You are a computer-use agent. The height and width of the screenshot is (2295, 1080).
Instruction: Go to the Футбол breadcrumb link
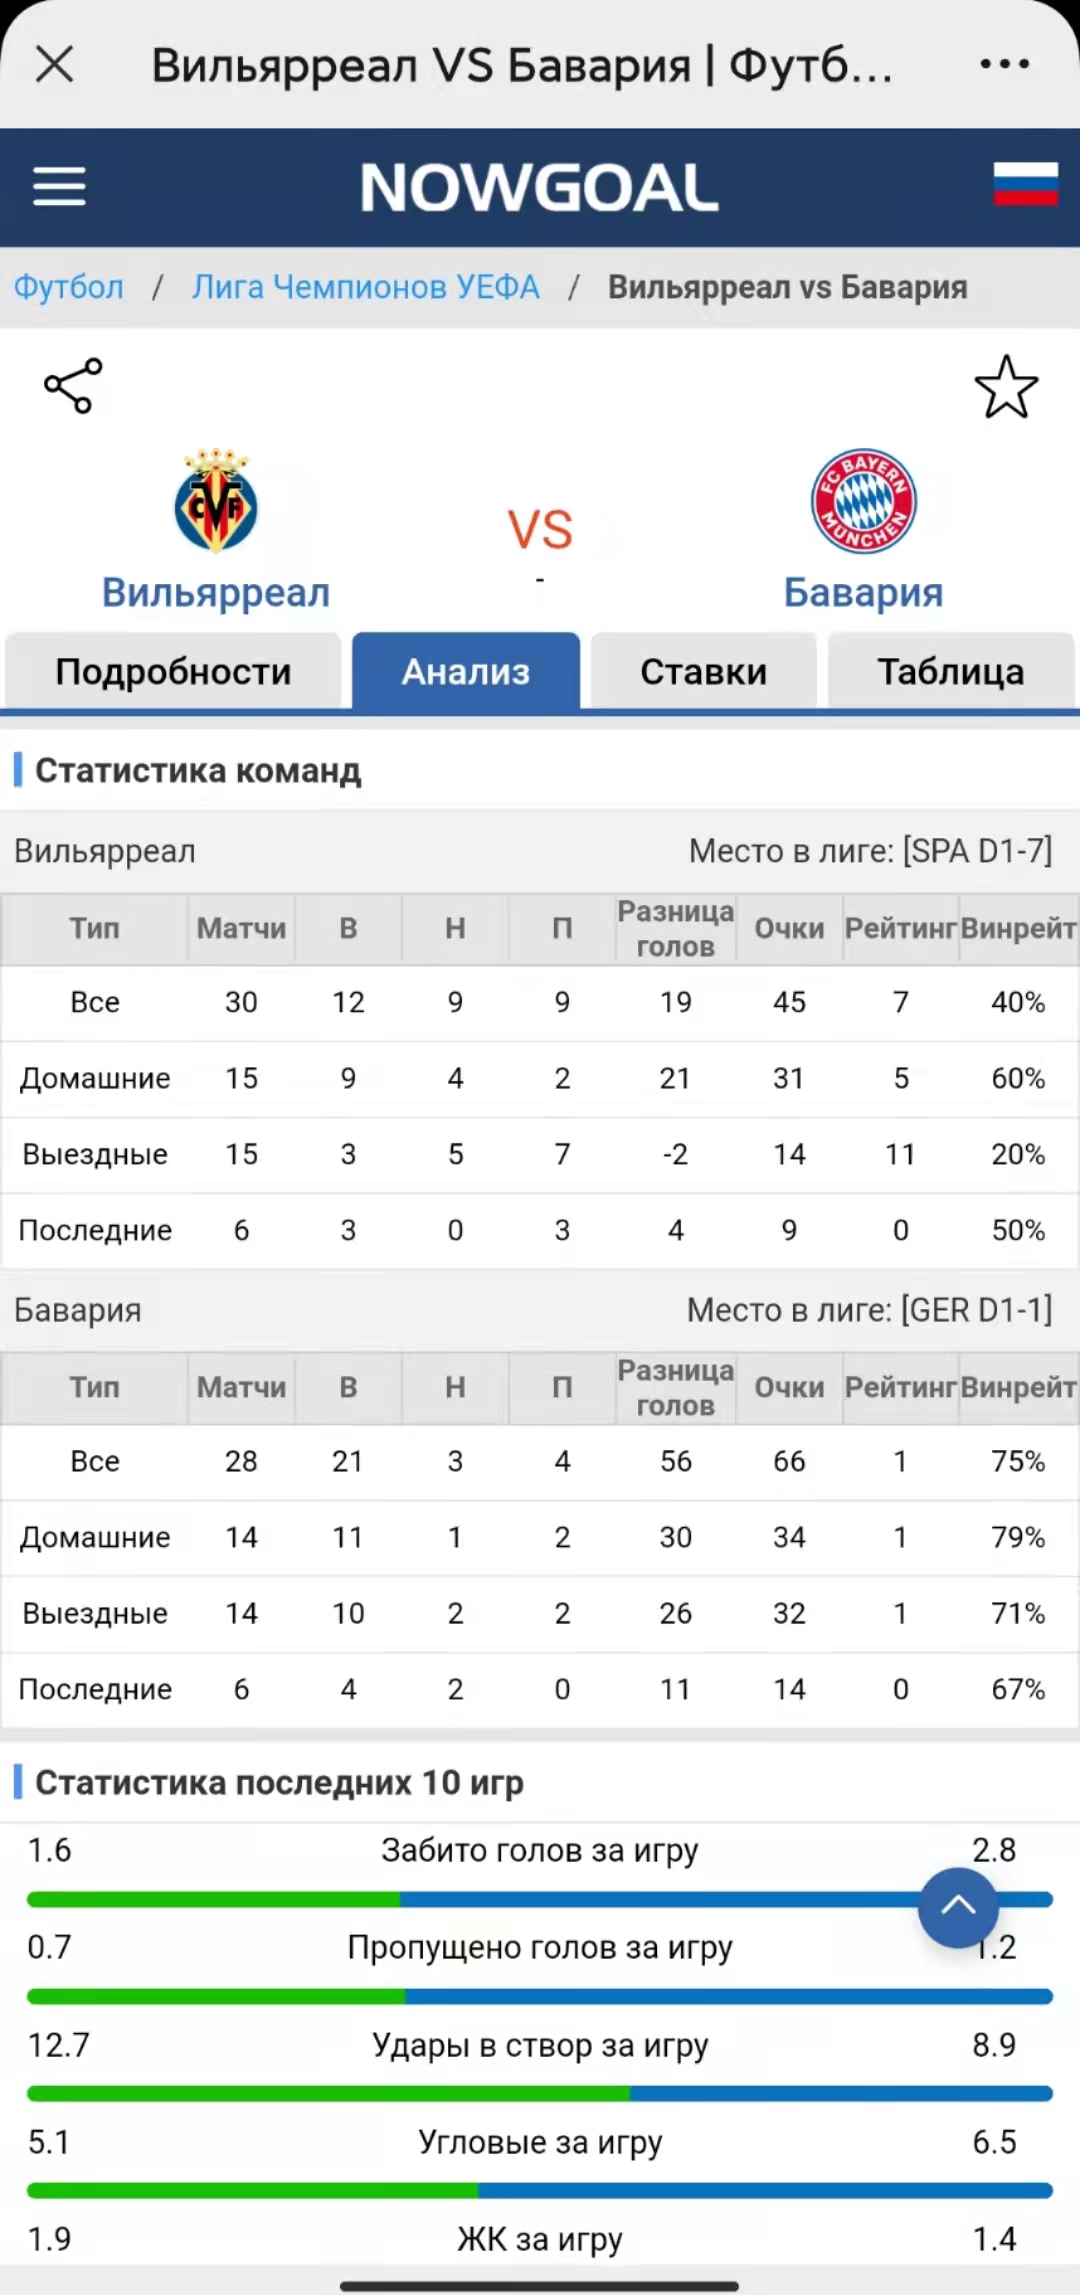(68, 287)
